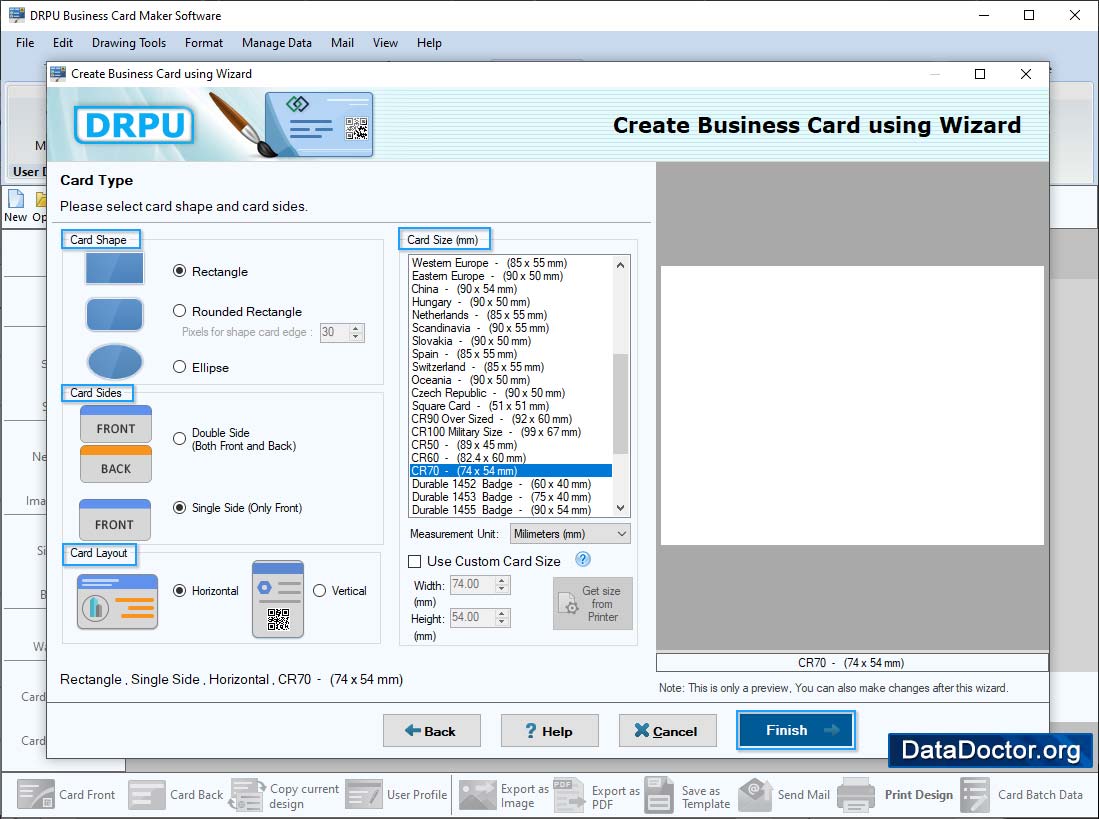Click the Width spinner up arrow
The height and width of the screenshot is (819, 1099).
pos(502,580)
